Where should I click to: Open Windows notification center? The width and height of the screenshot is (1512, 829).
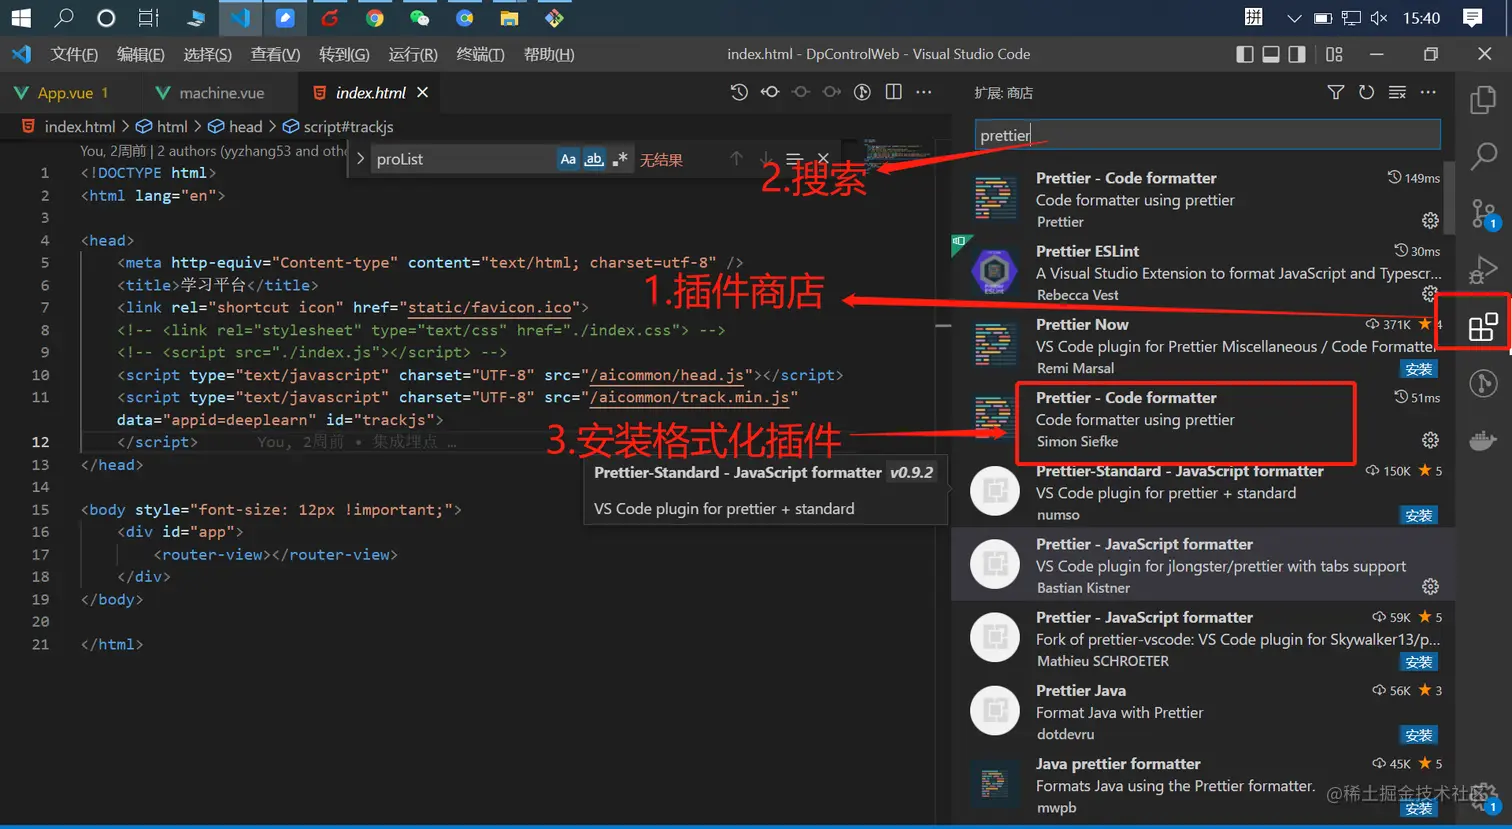coord(1472,18)
